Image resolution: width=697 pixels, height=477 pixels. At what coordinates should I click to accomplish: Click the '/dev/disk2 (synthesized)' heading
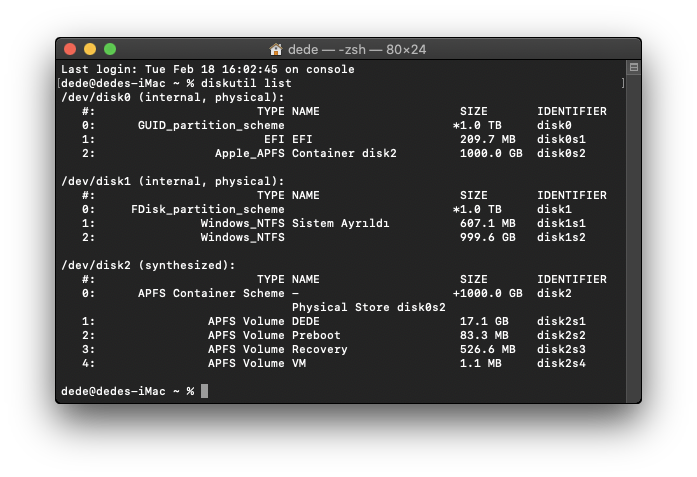point(148,265)
